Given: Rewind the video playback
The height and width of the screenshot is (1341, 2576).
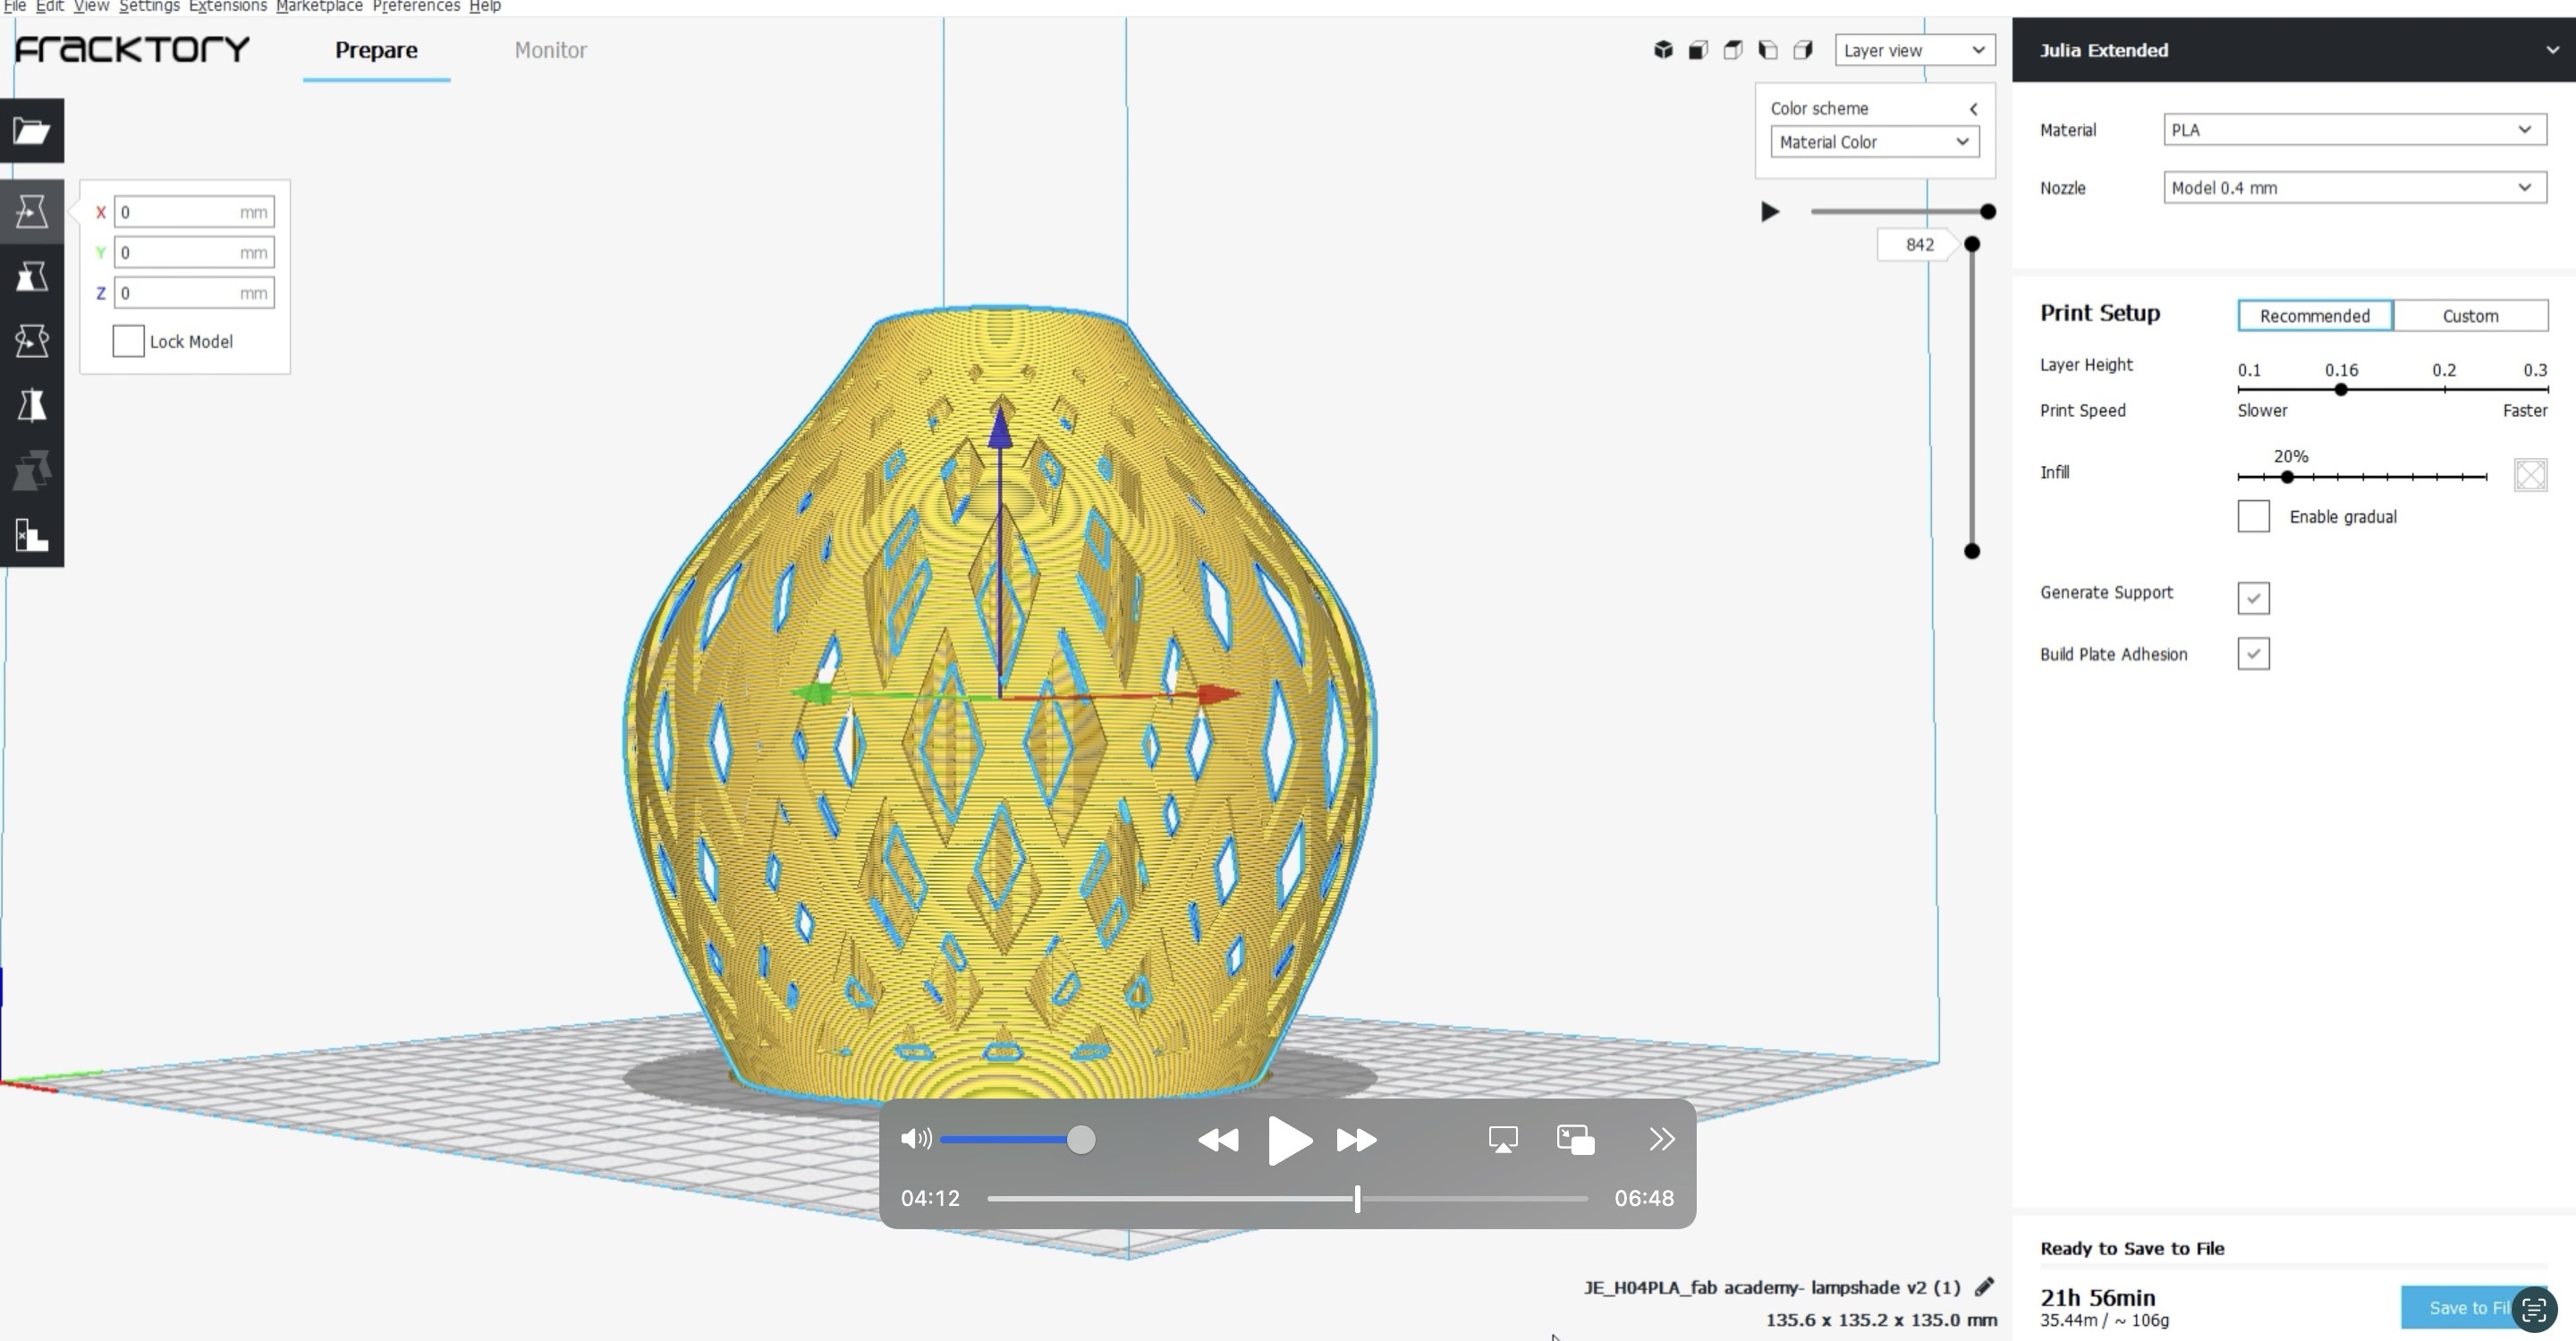Looking at the screenshot, I should coord(1218,1140).
